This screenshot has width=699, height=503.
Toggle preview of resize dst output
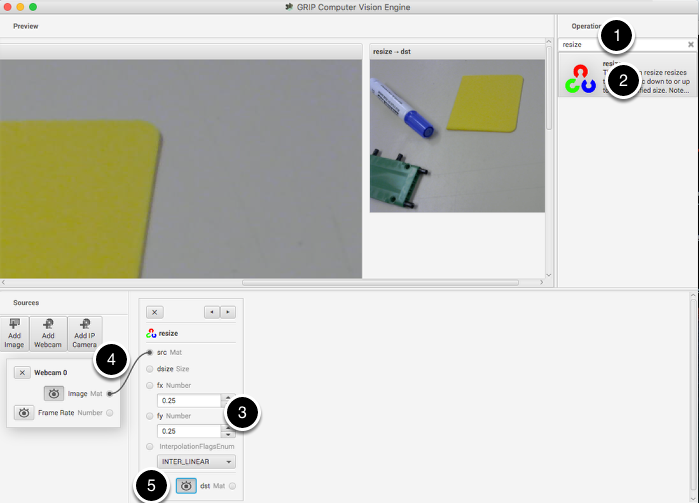point(186,485)
